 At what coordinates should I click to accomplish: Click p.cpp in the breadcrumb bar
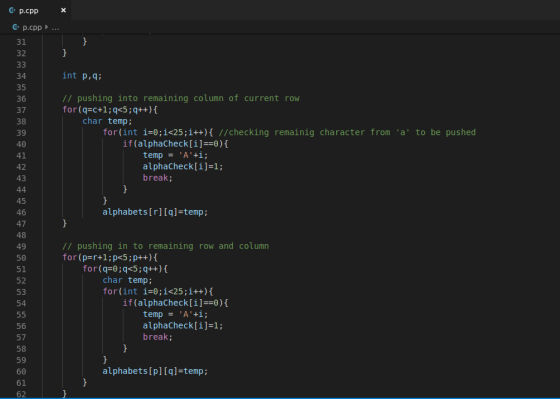coord(32,27)
